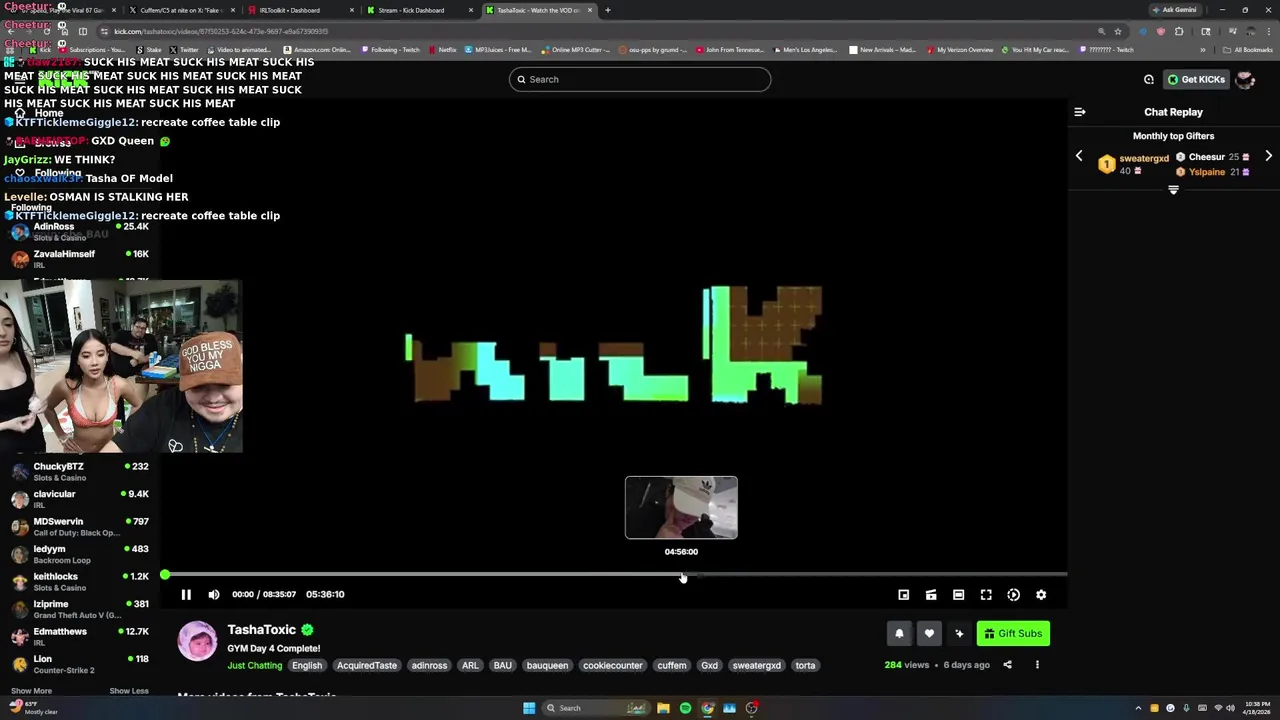The image size is (1280, 720).
Task: Select the adinross tag
Action: [429, 666]
